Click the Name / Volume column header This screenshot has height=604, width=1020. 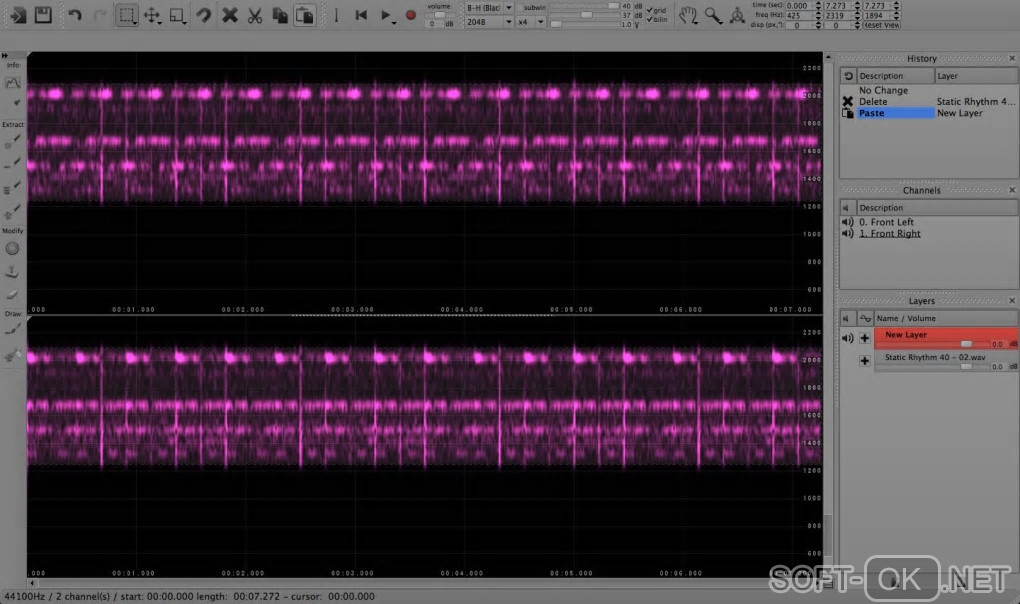click(946, 319)
